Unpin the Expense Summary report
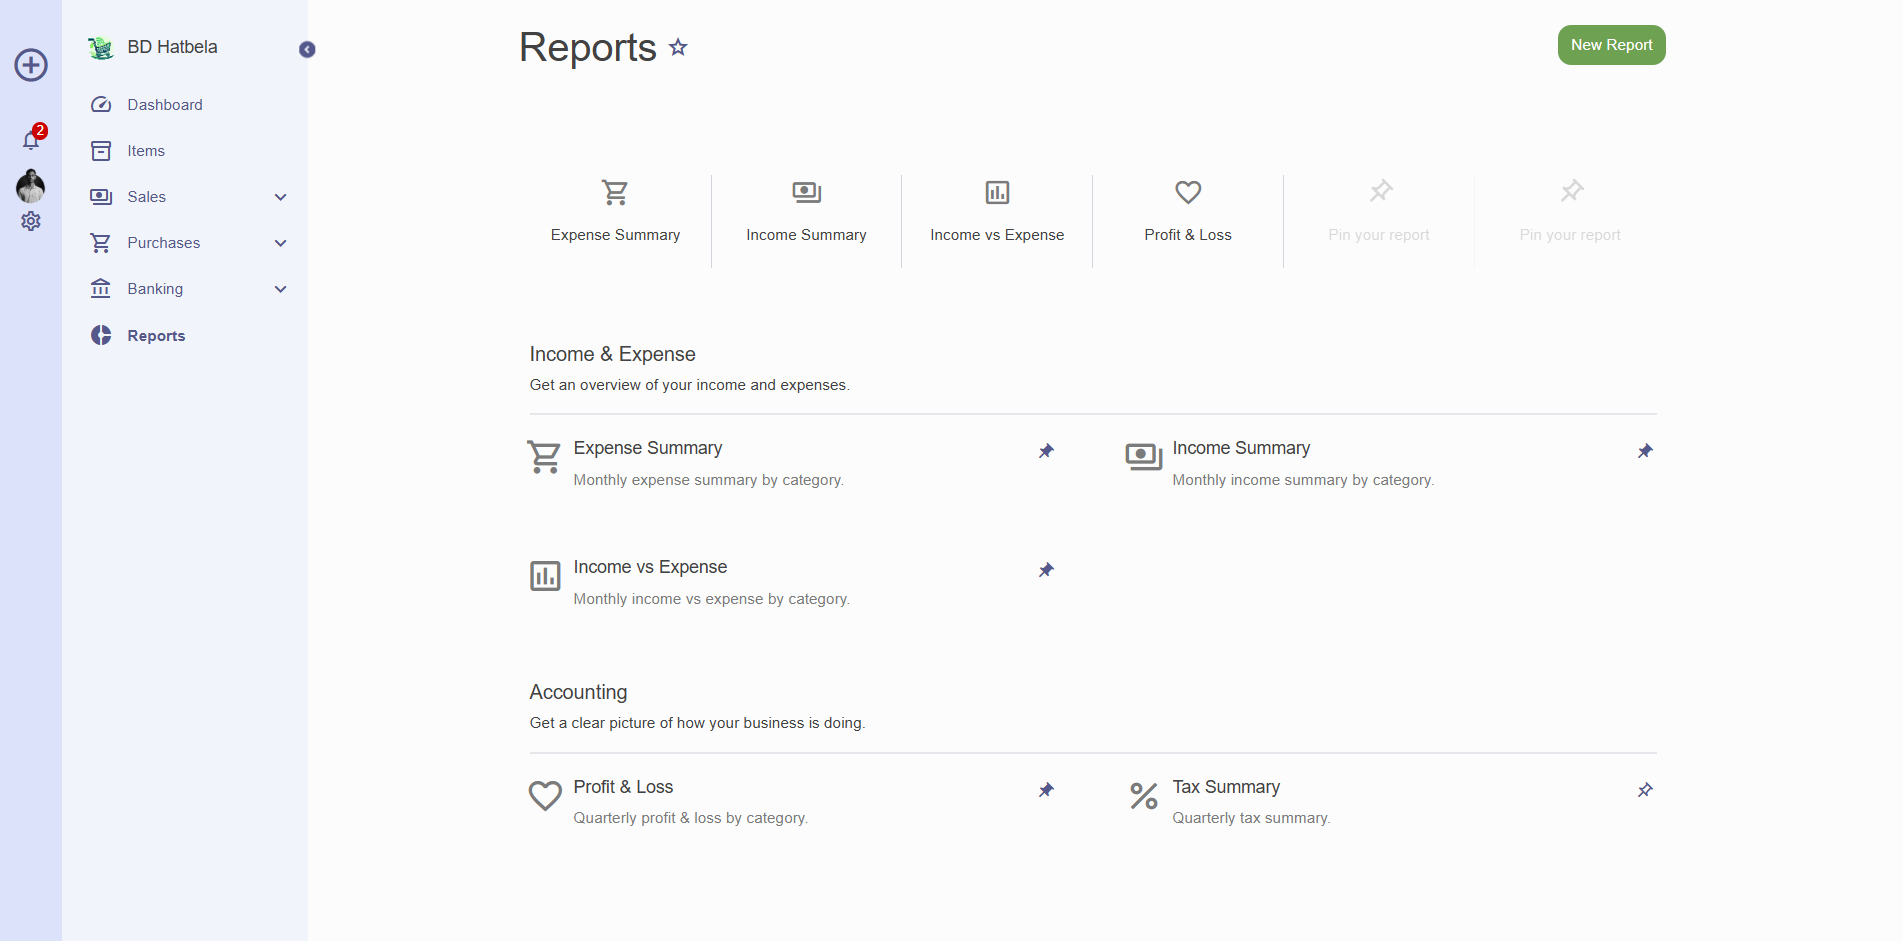The height and width of the screenshot is (941, 1903). point(1046,451)
